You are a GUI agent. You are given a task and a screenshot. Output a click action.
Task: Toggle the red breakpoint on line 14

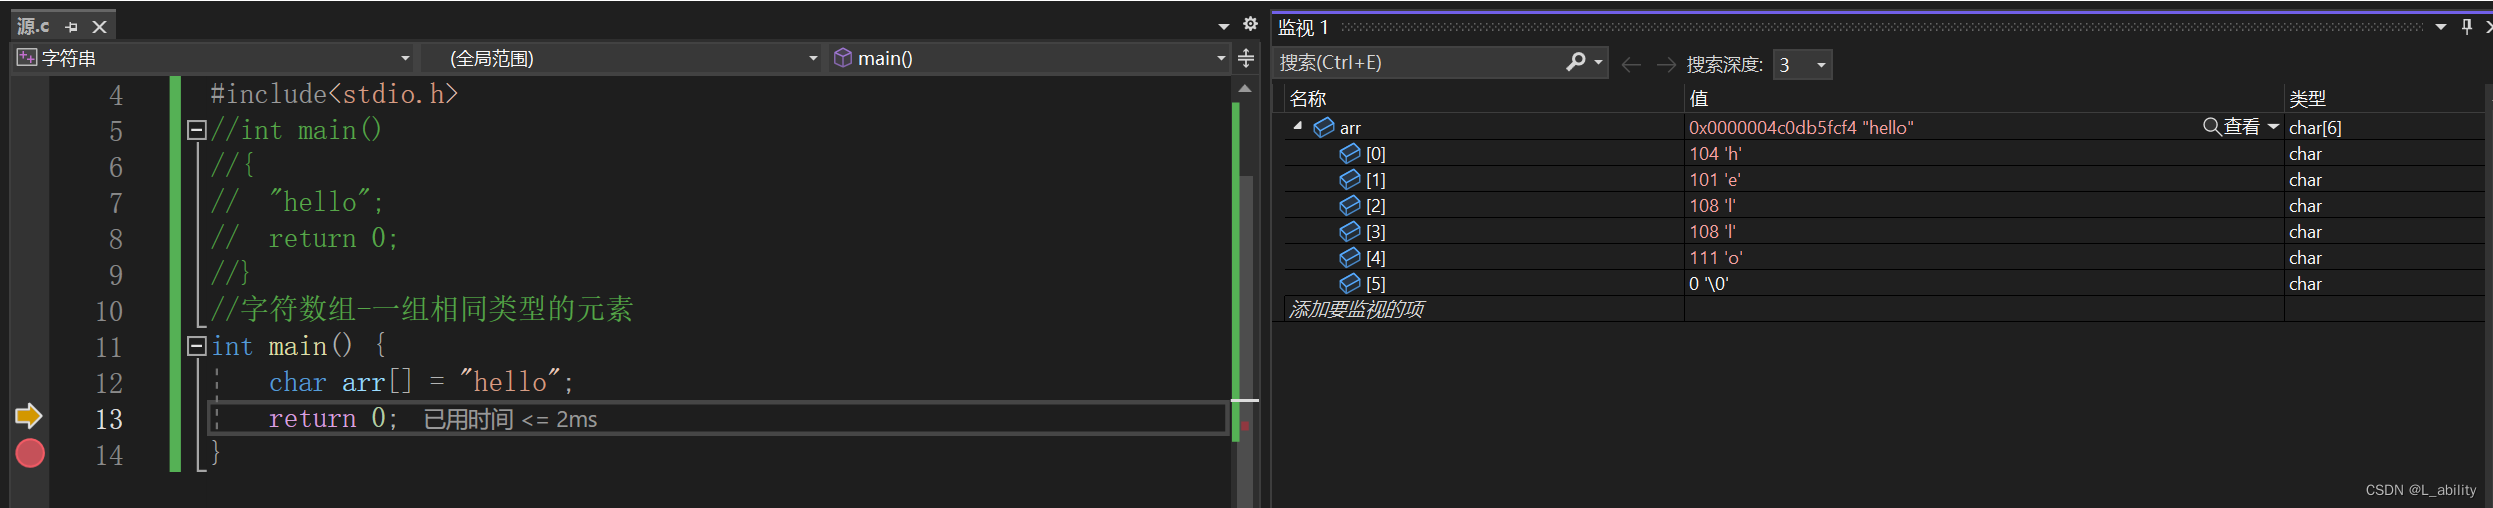30,454
